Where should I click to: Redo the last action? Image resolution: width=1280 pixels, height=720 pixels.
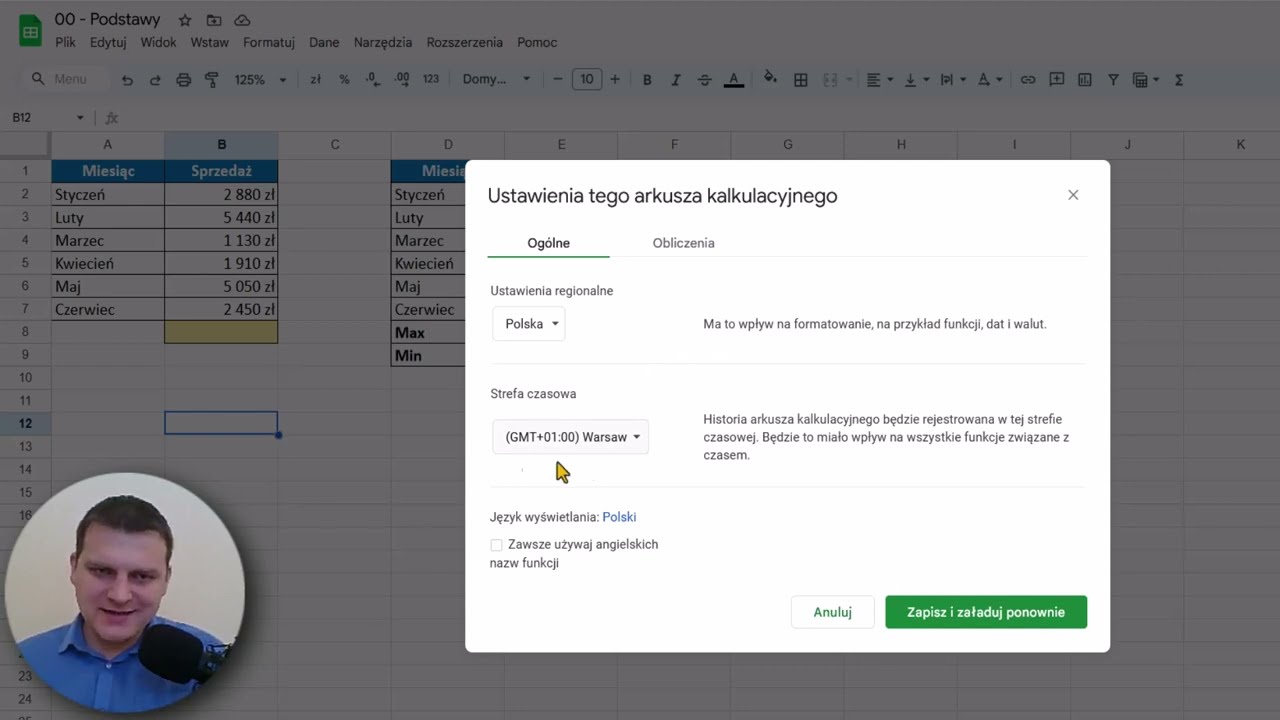point(155,80)
